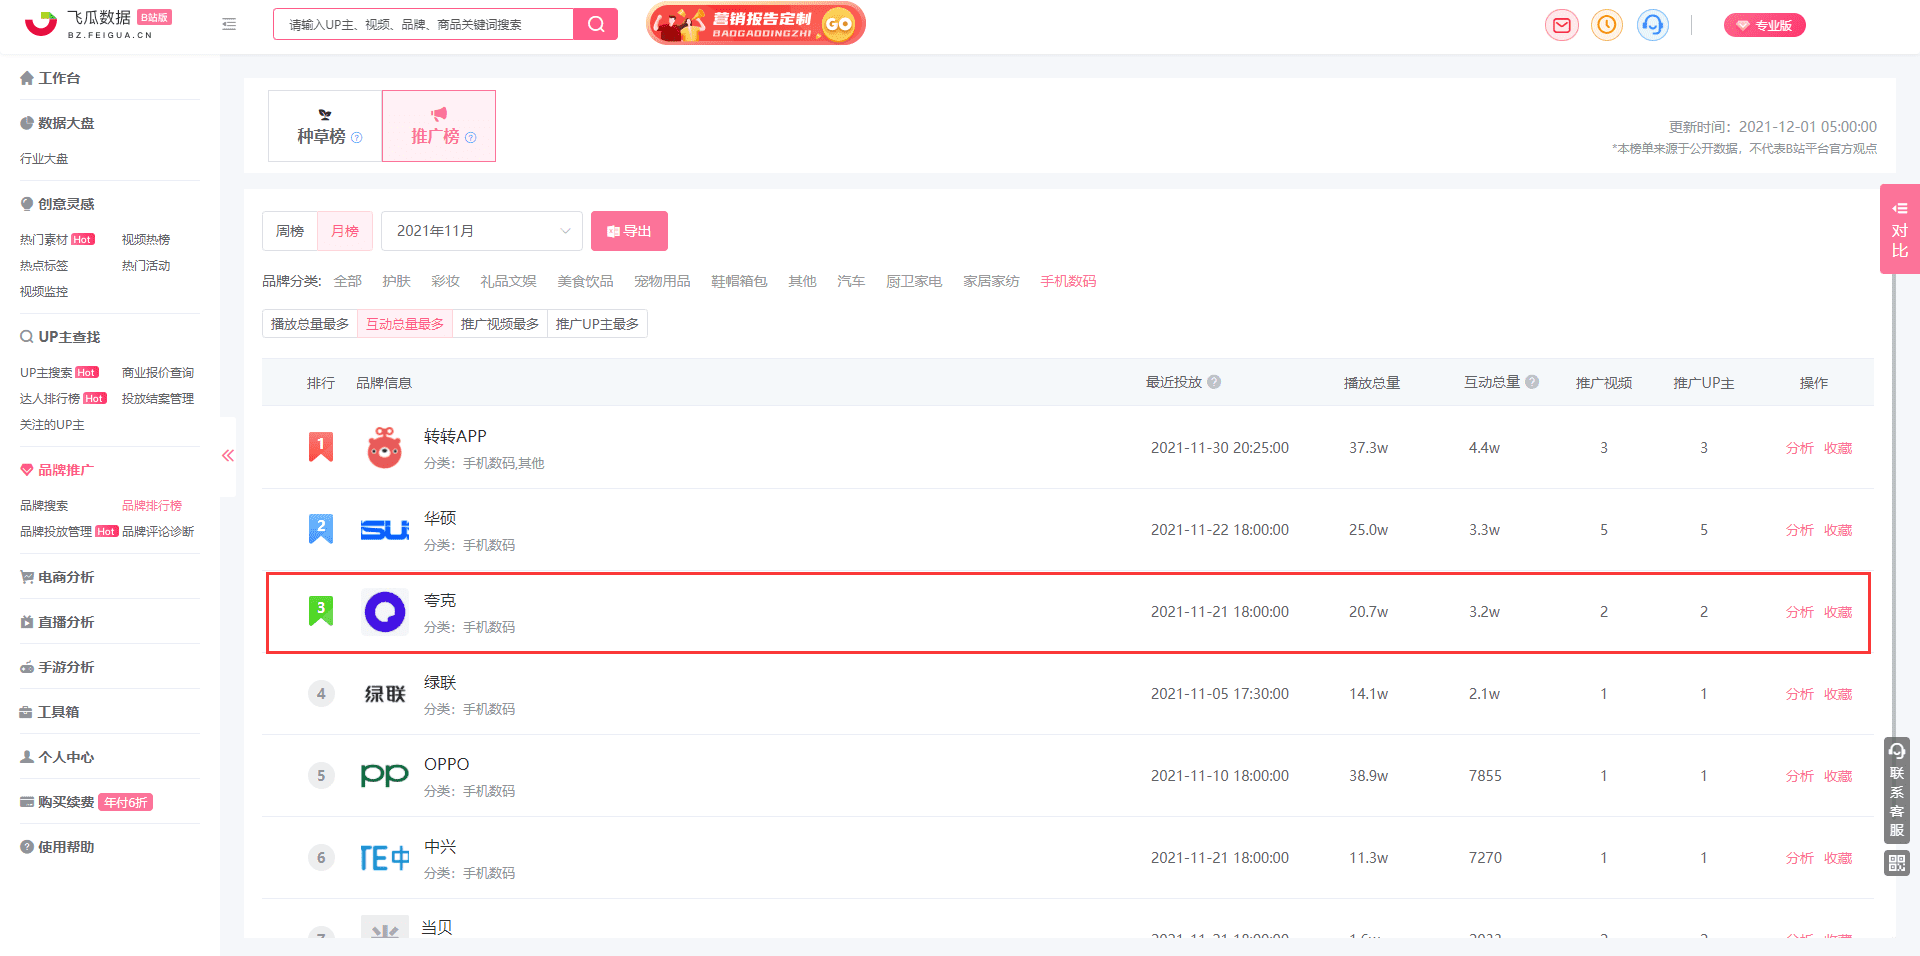
Task: Expand the 对比 compare side panel
Action: tap(1899, 229)
